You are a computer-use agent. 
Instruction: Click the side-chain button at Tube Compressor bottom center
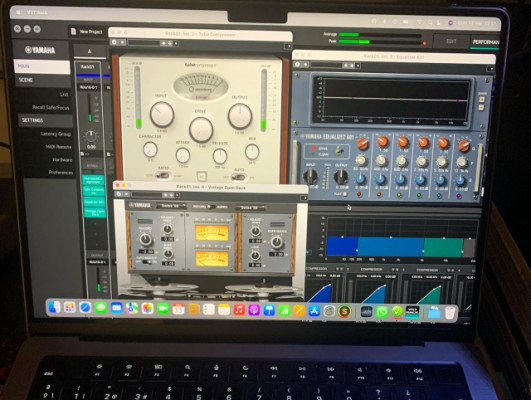click(x=201, y=176)
